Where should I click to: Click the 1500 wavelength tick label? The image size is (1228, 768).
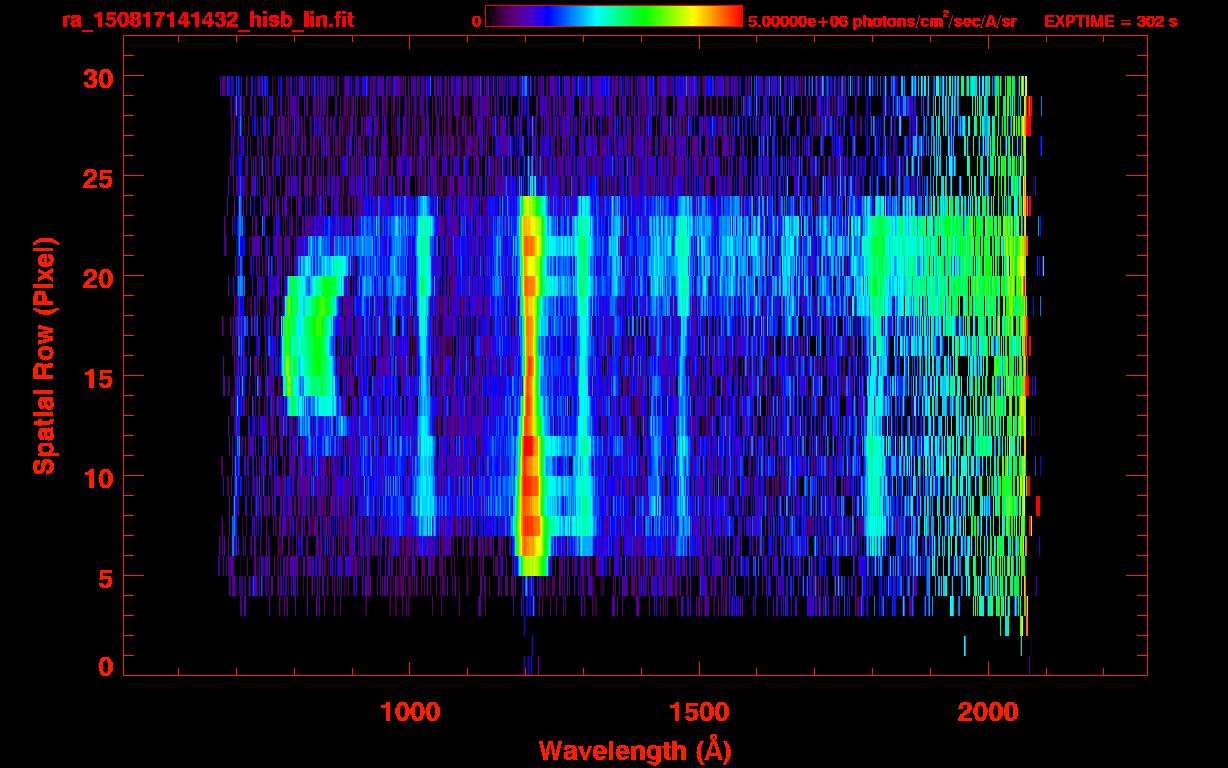pyautogui.click(x=699, y=711)
